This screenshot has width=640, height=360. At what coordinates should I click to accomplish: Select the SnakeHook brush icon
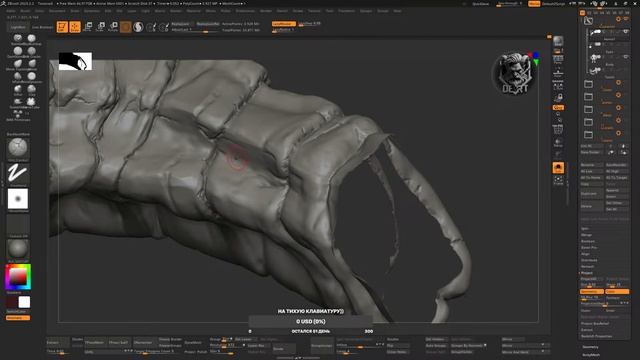(18, 102)
